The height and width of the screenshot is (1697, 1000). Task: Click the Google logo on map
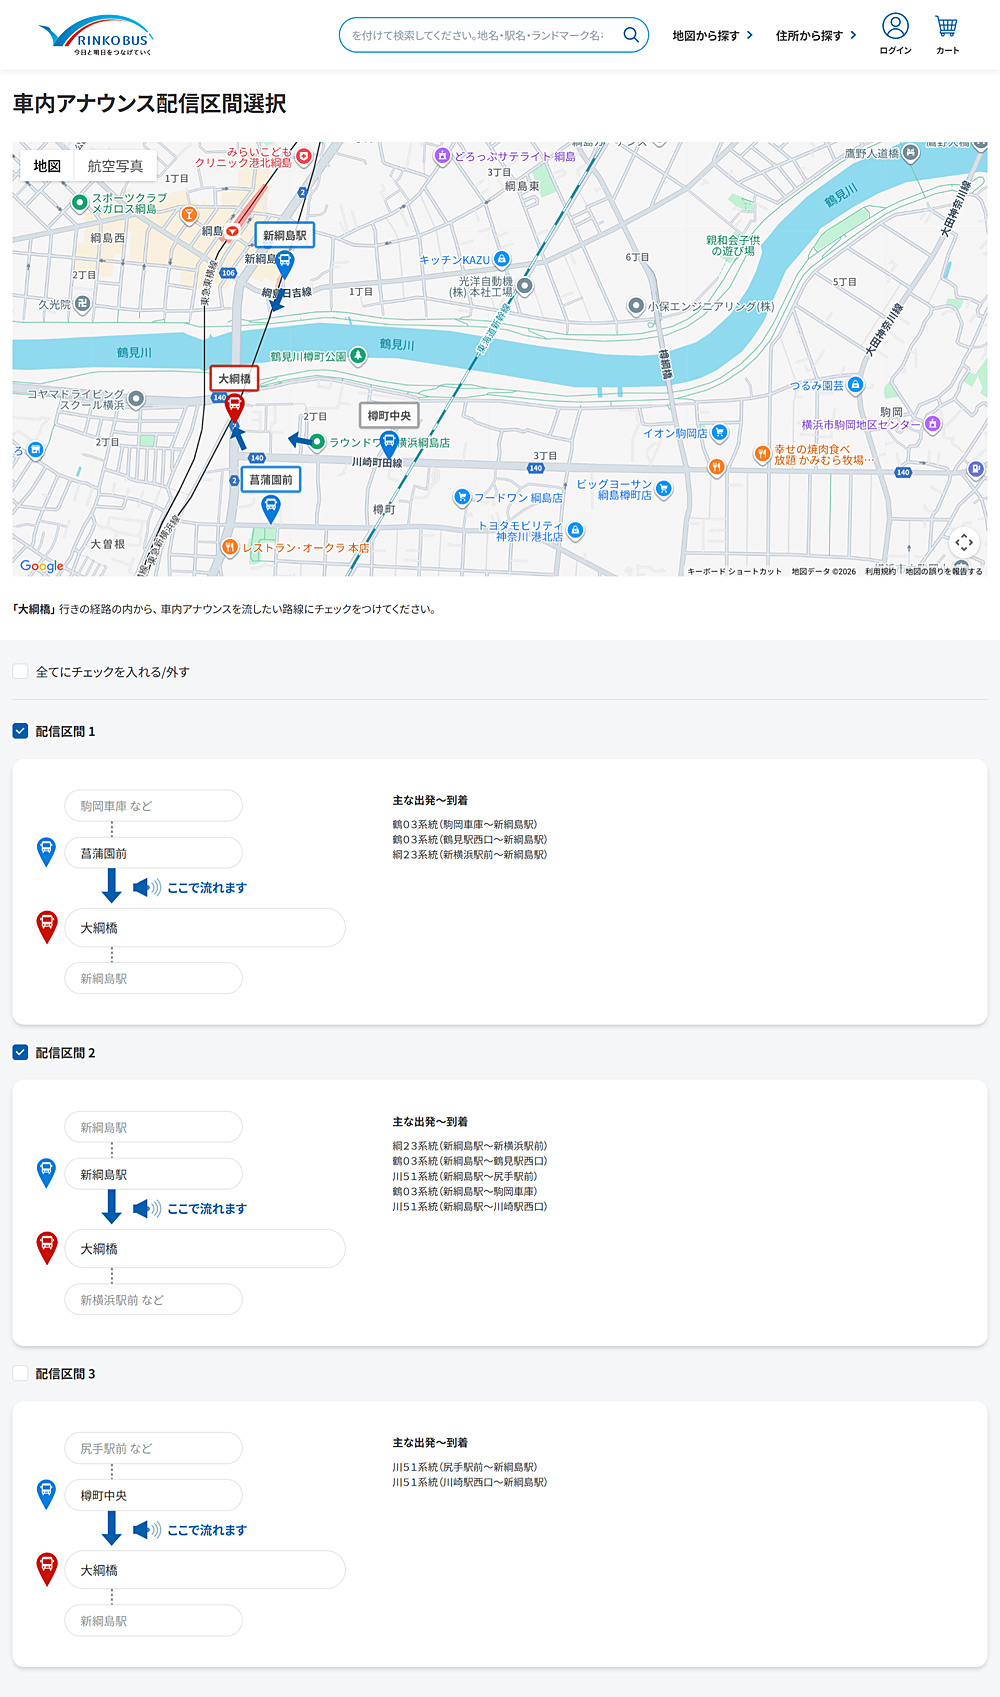[42, 566]
